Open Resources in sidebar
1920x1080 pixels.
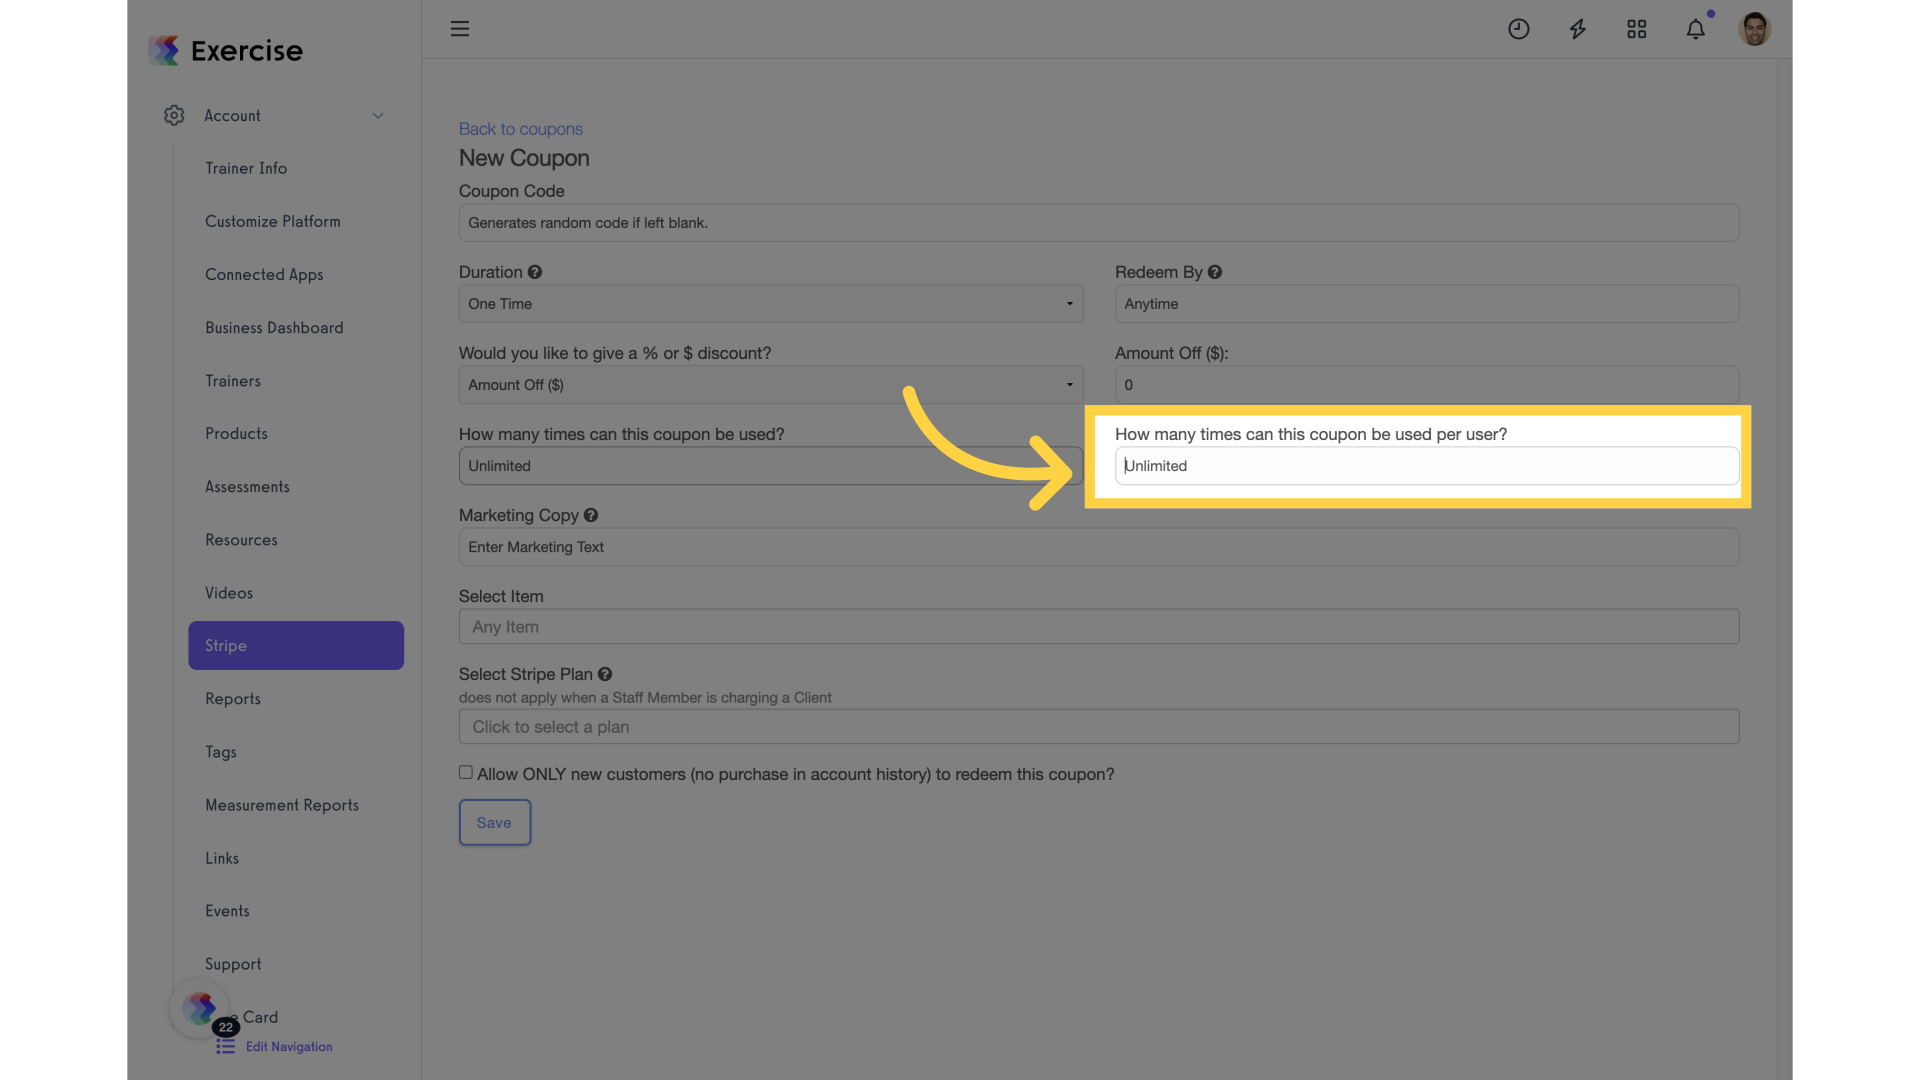click(x=241, y=540)
